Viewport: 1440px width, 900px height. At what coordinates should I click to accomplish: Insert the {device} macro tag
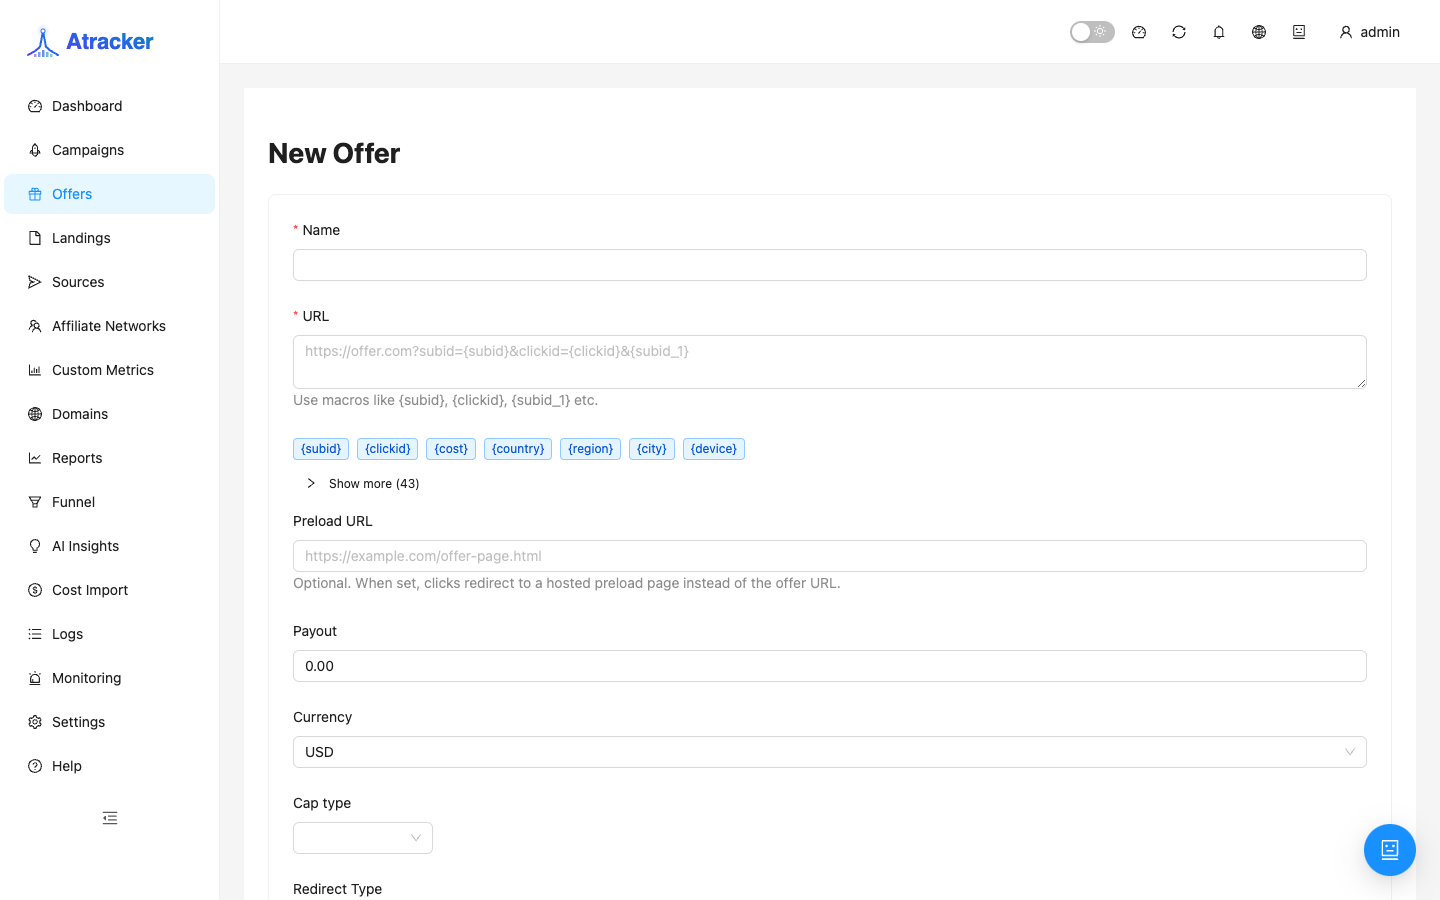714,449
